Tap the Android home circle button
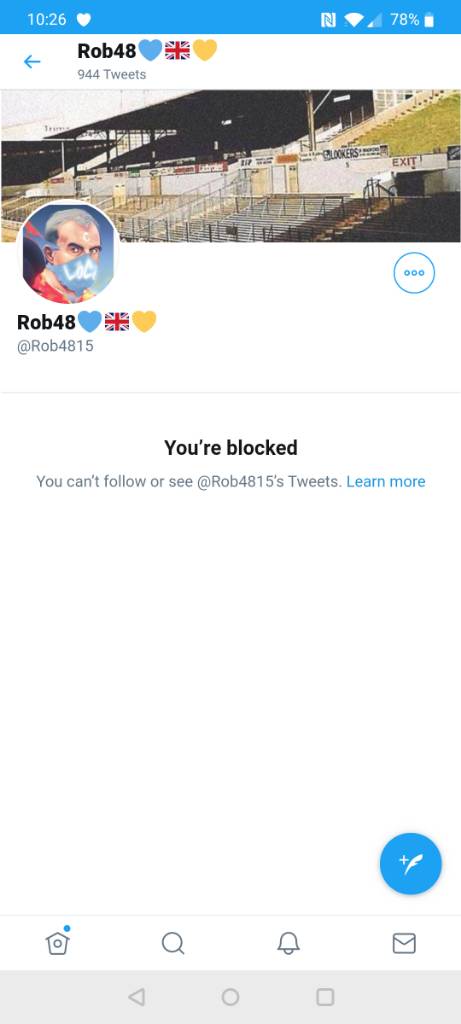Image resolution: width=461 pixels, height=1024 pixels. (x=230, y=997)
